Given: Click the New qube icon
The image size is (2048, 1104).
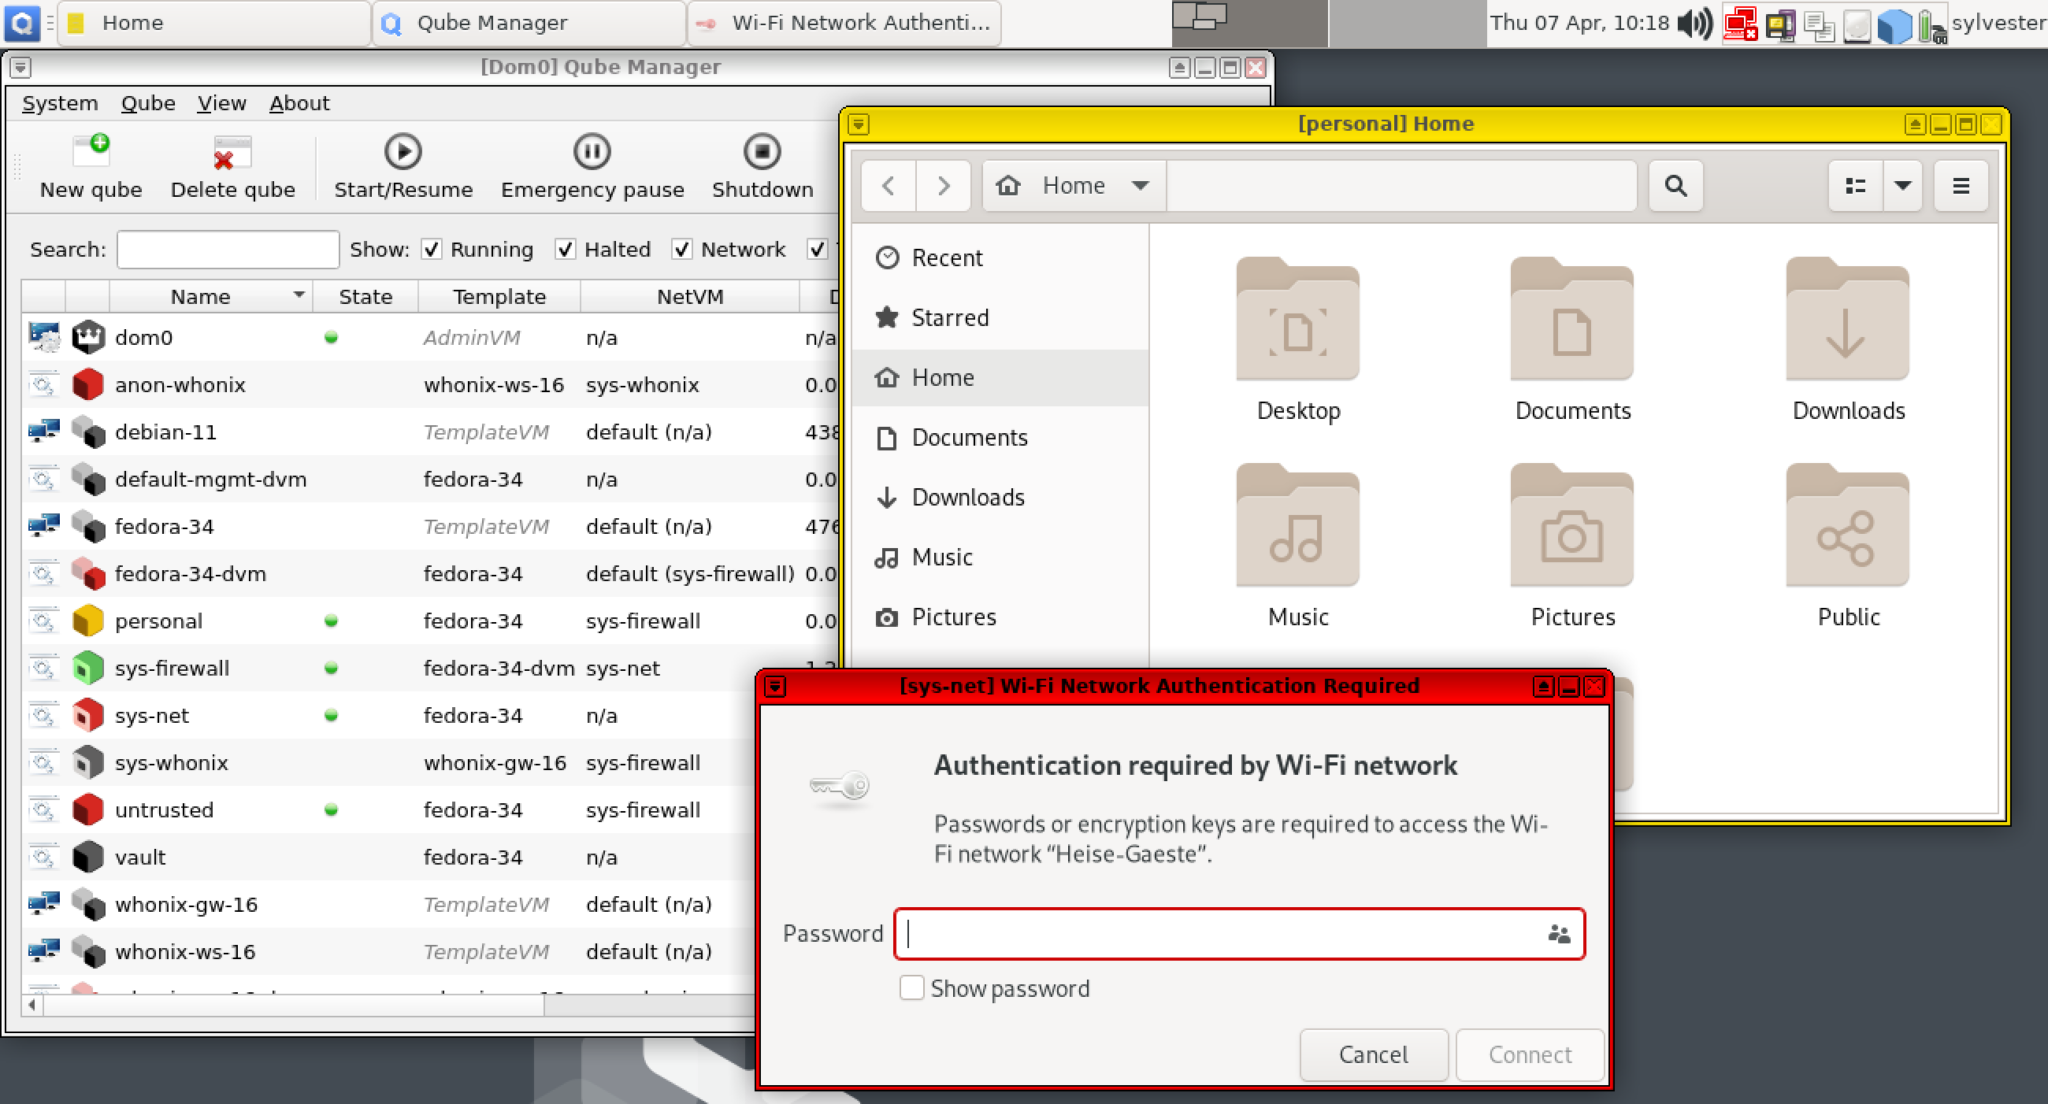Looking at the screenshot, I should [91, 152].
